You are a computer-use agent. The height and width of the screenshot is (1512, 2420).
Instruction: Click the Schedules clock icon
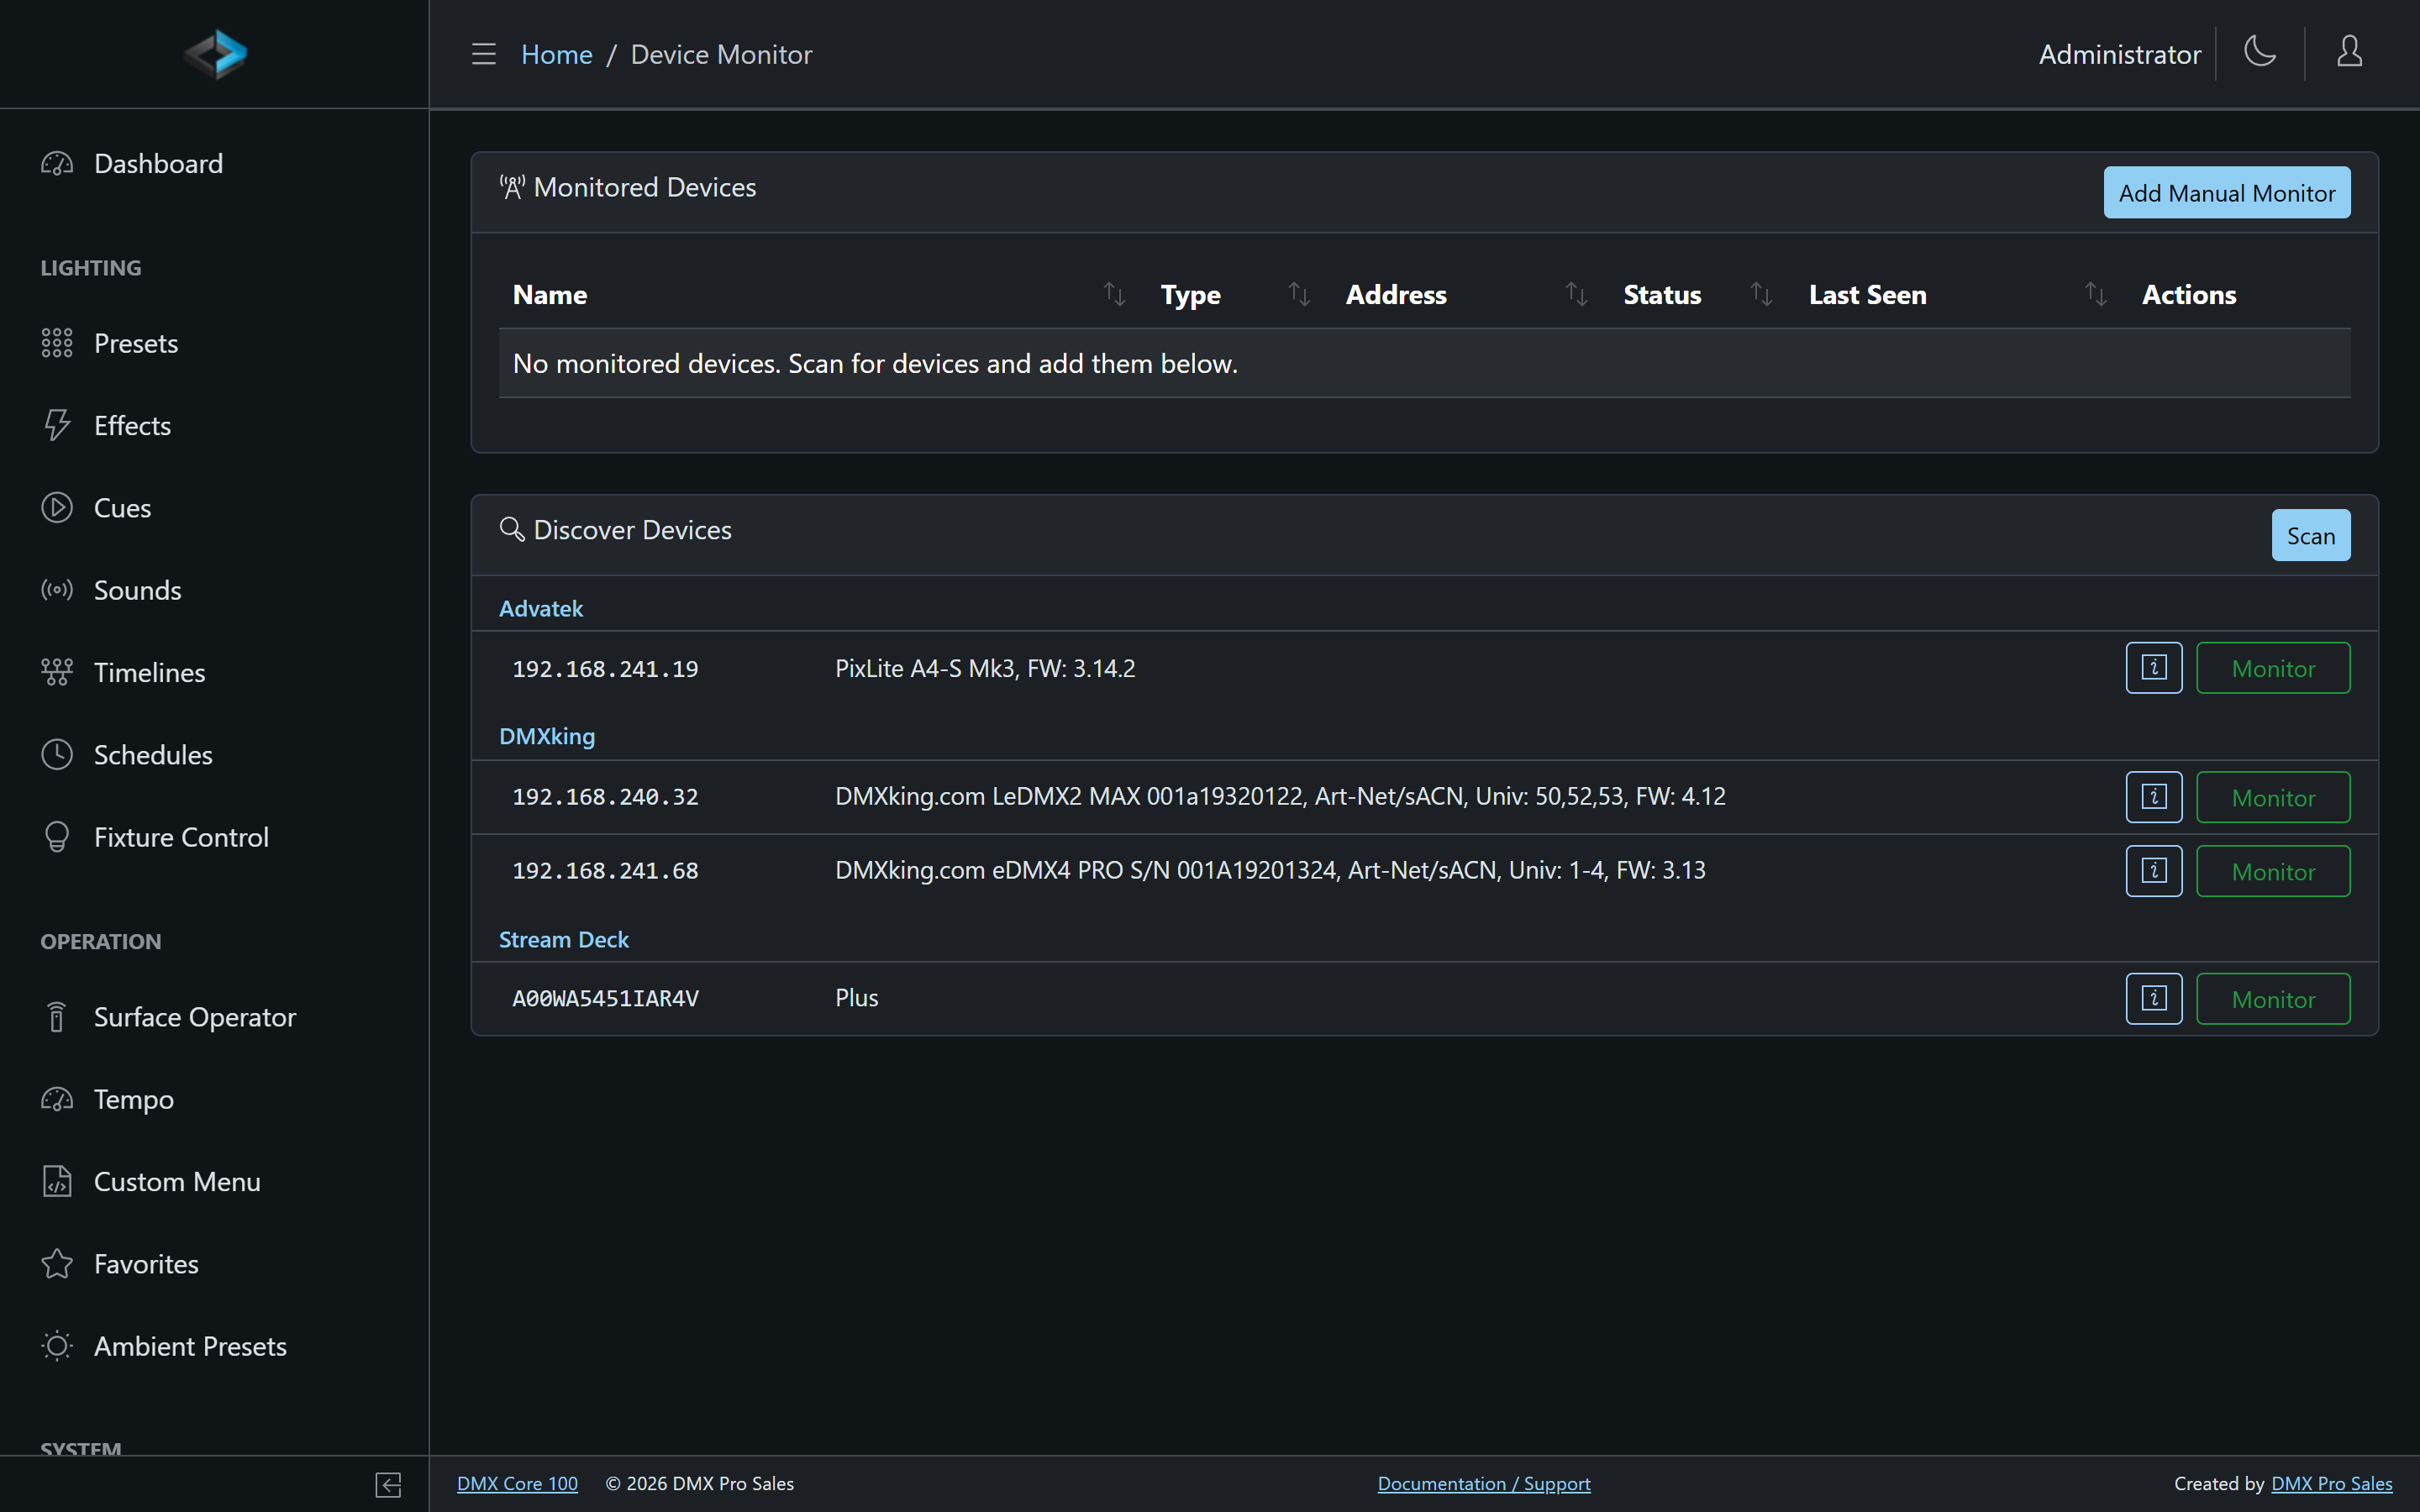[57, 755]
